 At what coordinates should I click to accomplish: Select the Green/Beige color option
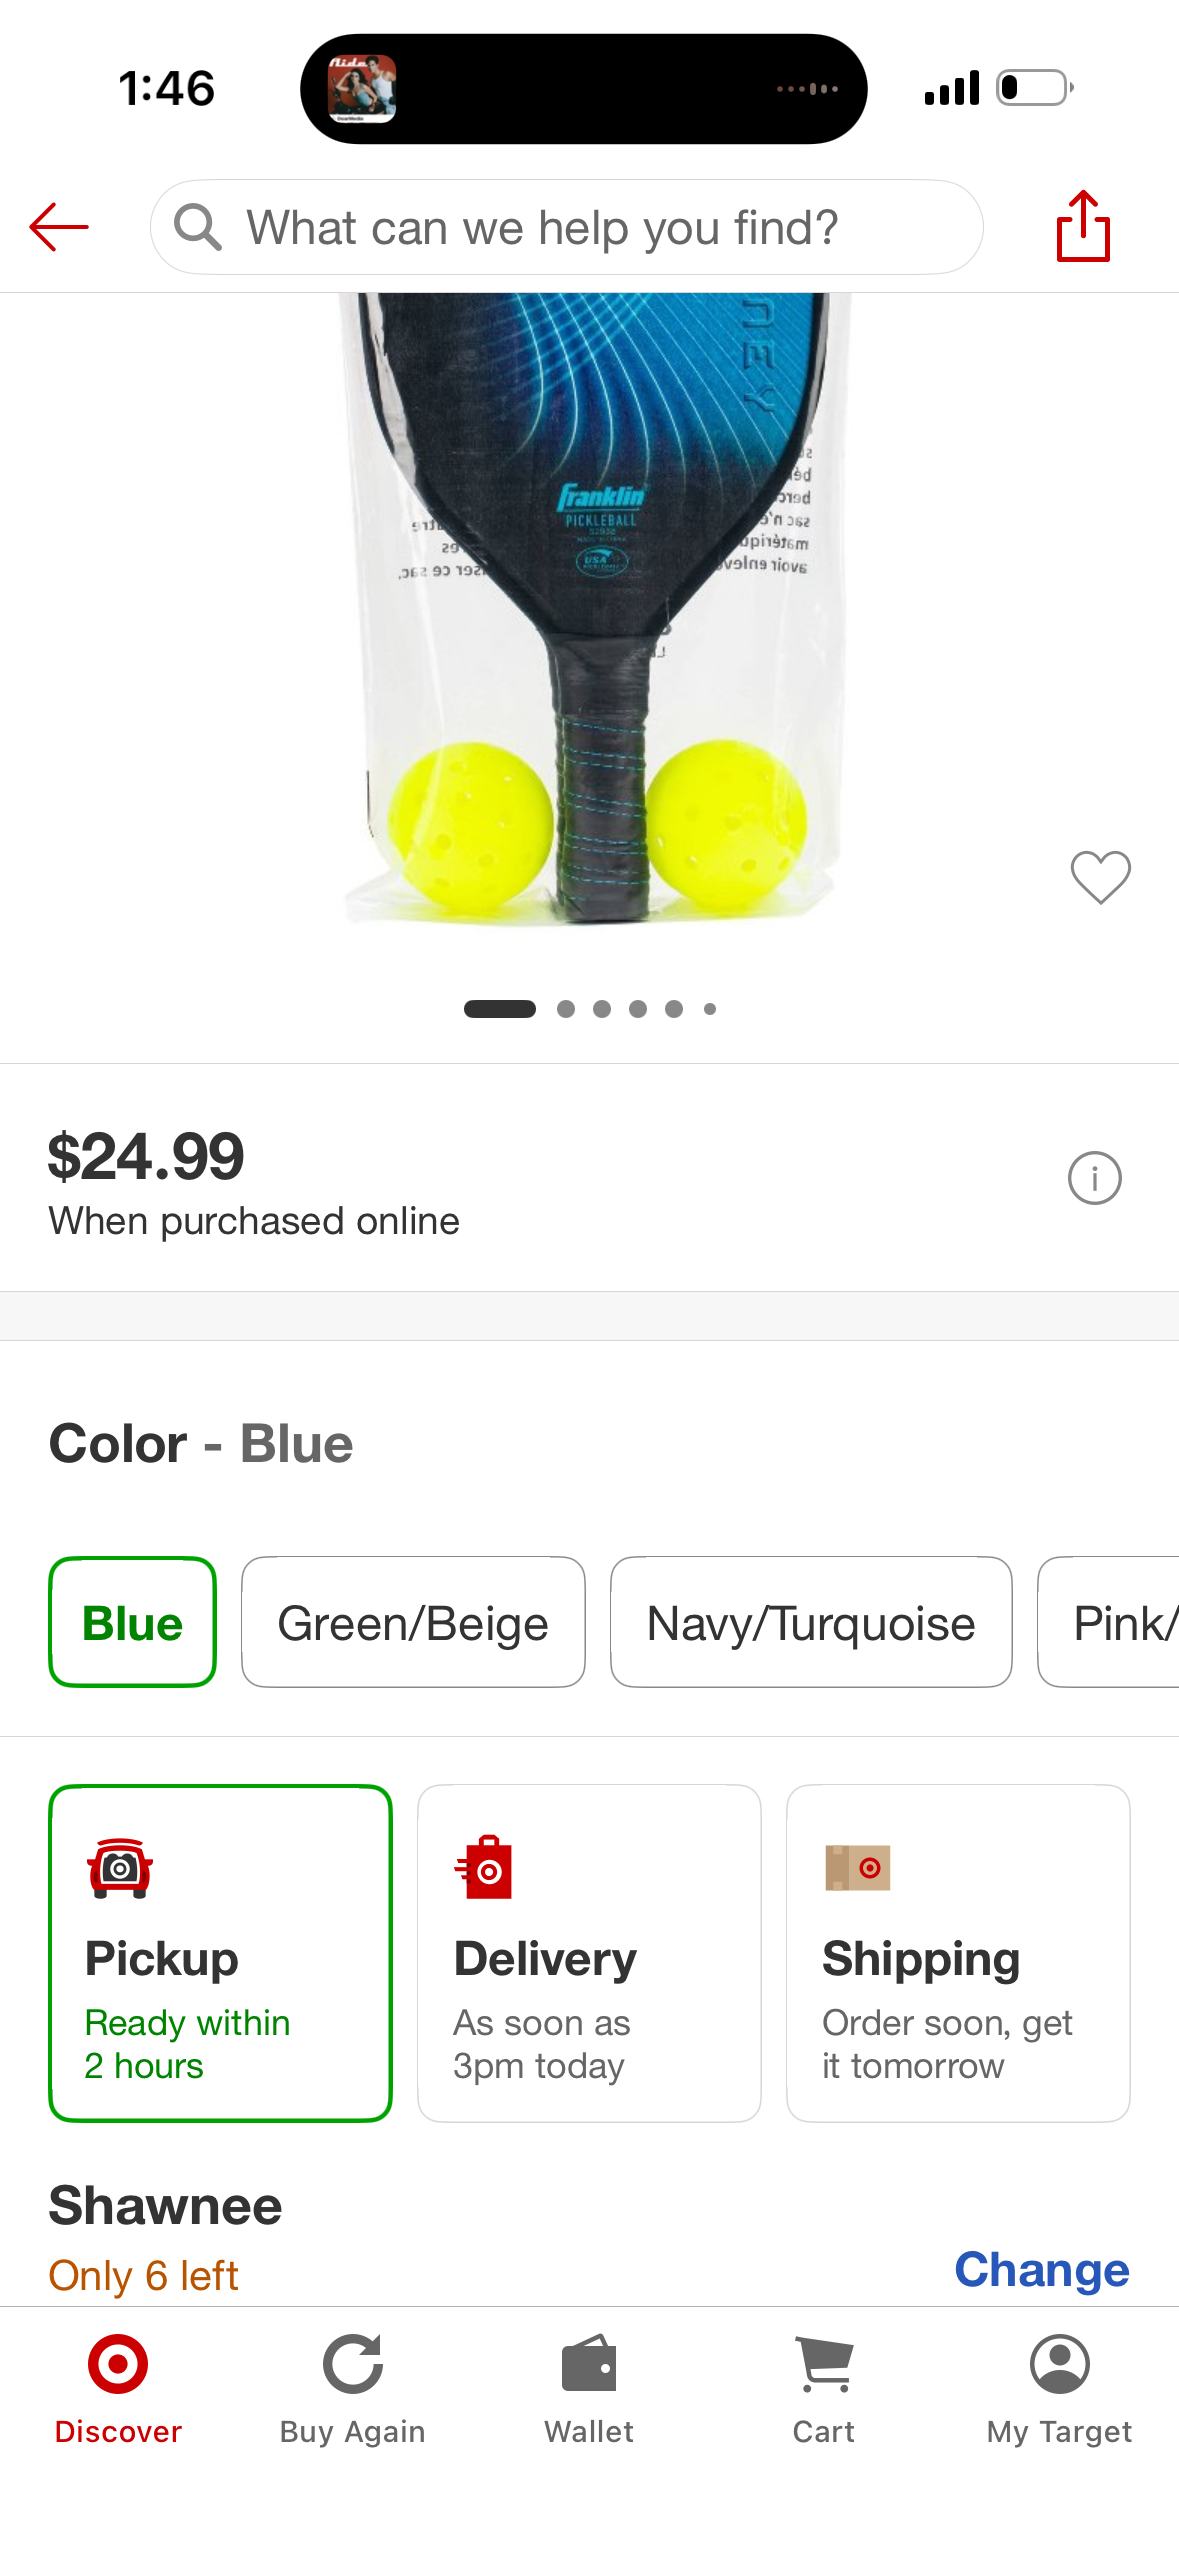[x=413, y=1622]
